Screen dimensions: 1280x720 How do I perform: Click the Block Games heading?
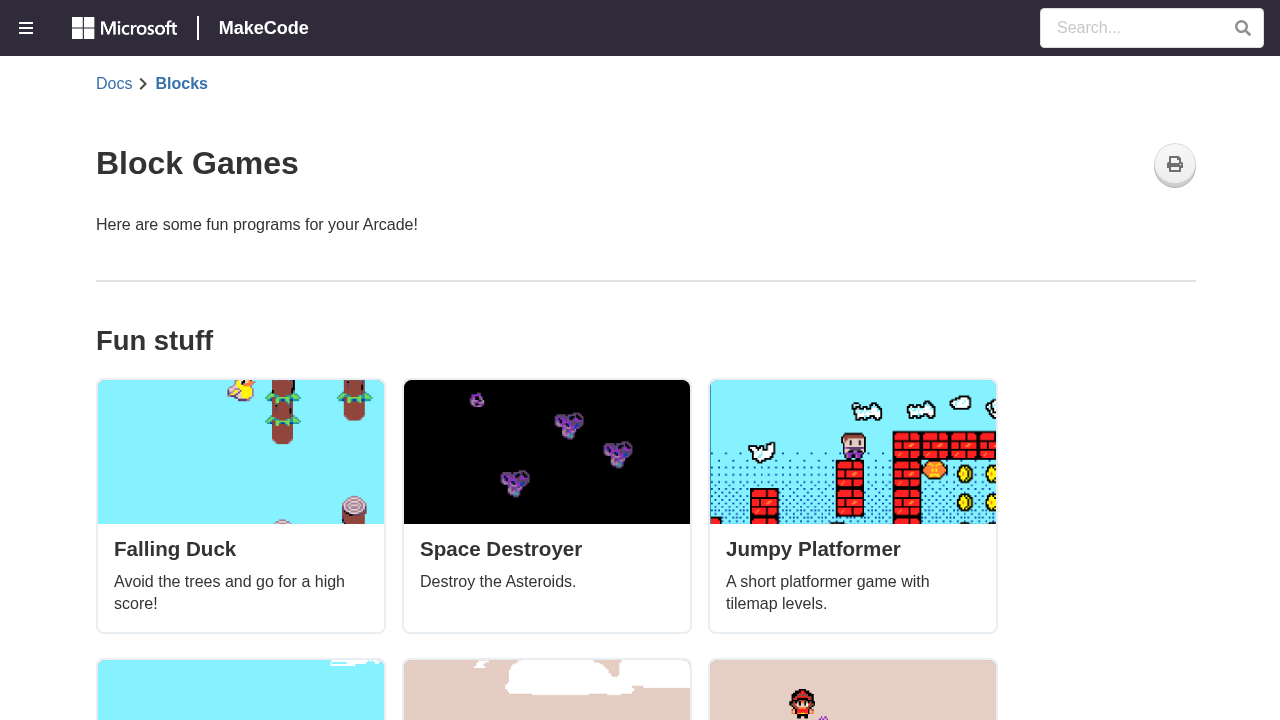pyautogui.click(x=197, y=163)
